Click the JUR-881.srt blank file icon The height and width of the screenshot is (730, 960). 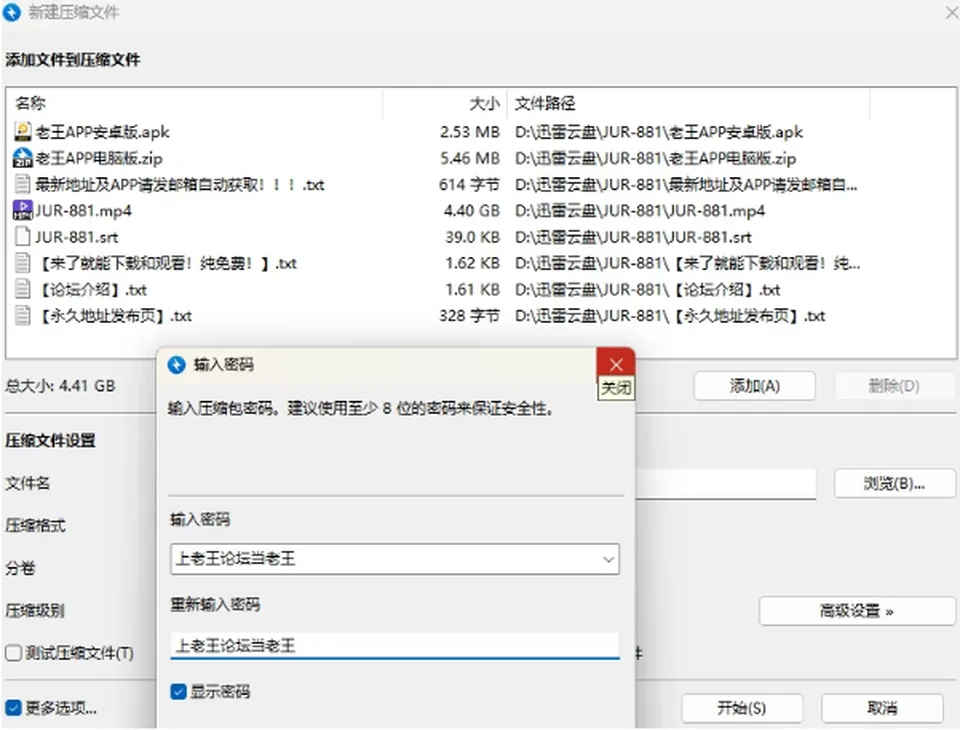pos(23,237)
